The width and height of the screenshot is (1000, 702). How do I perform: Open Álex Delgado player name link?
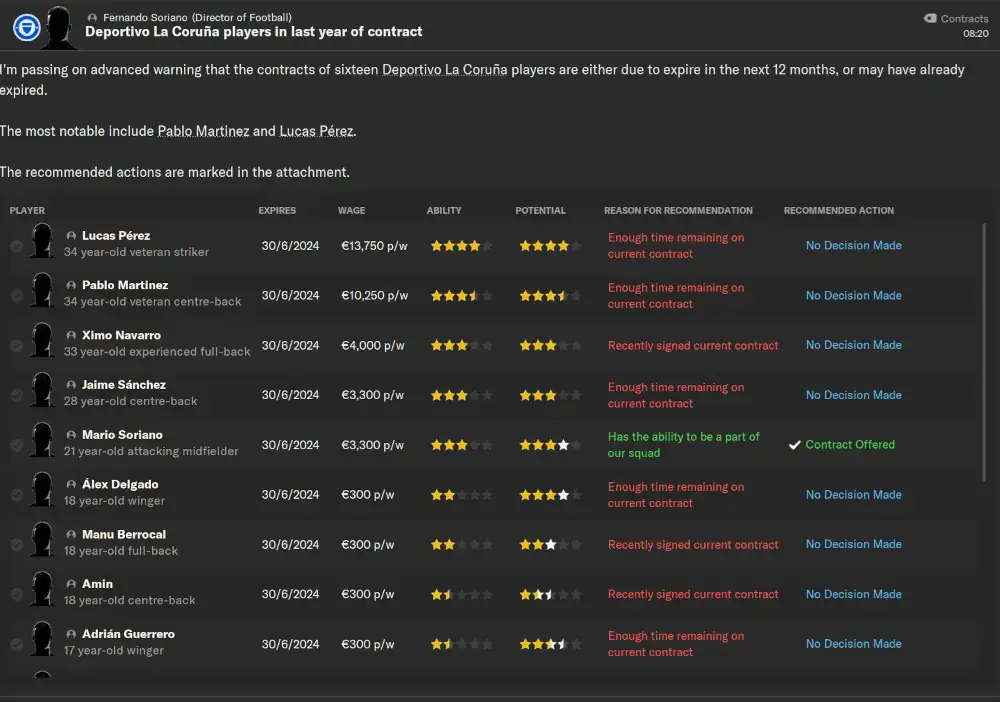120,485
